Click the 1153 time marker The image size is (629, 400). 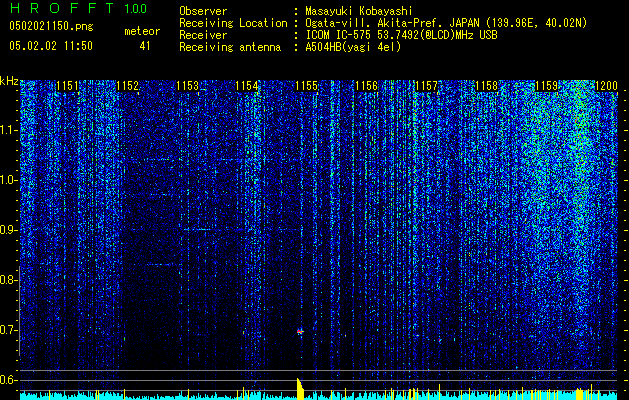[x=187, y=86]
